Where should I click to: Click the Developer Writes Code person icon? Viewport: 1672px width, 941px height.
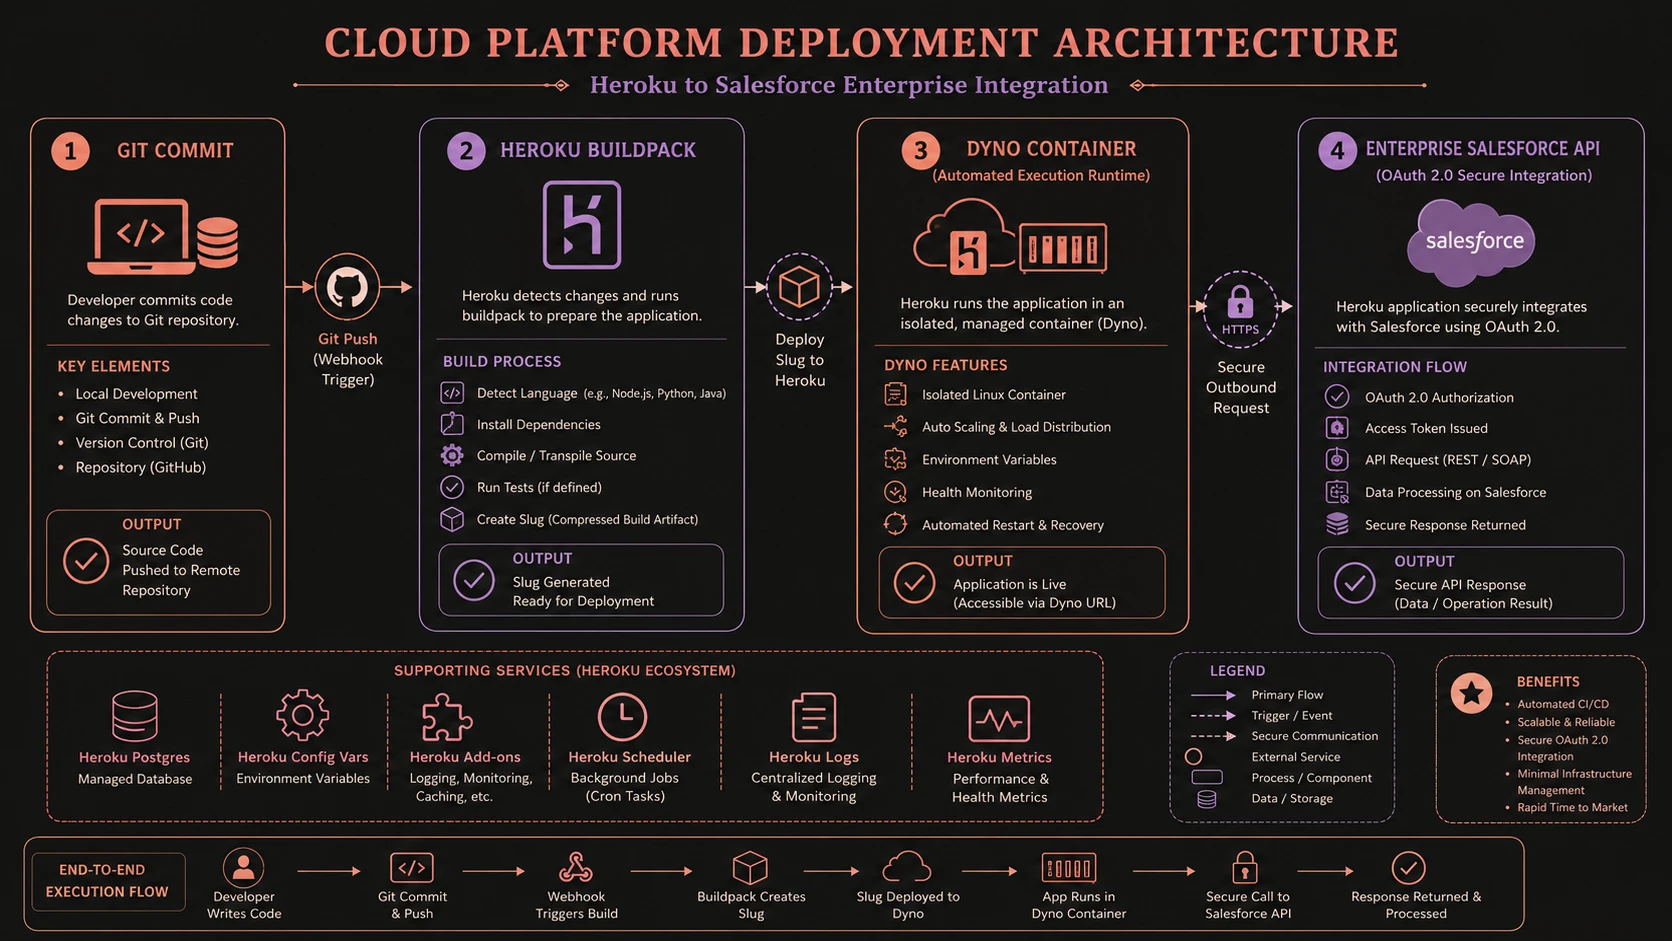tap(243, 868)
